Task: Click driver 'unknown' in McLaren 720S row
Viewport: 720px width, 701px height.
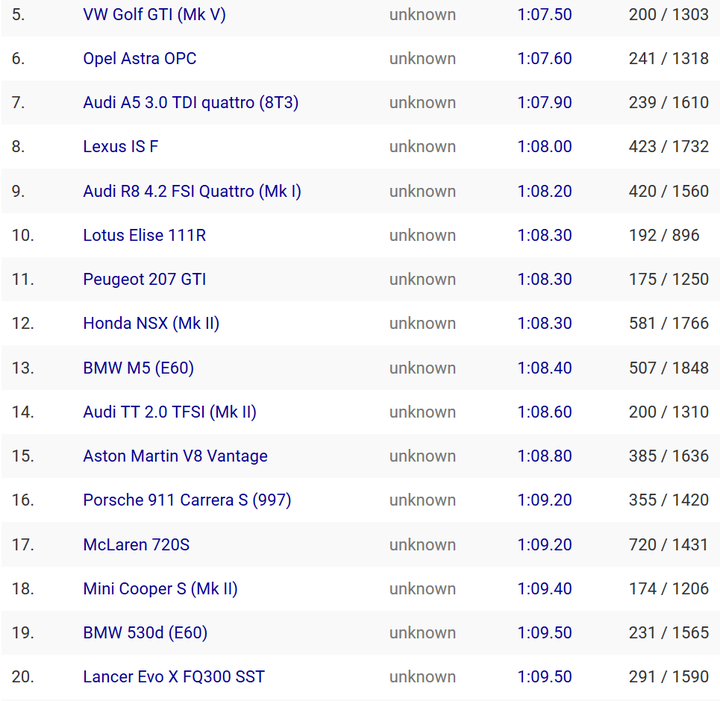Action: click(422, 545)
